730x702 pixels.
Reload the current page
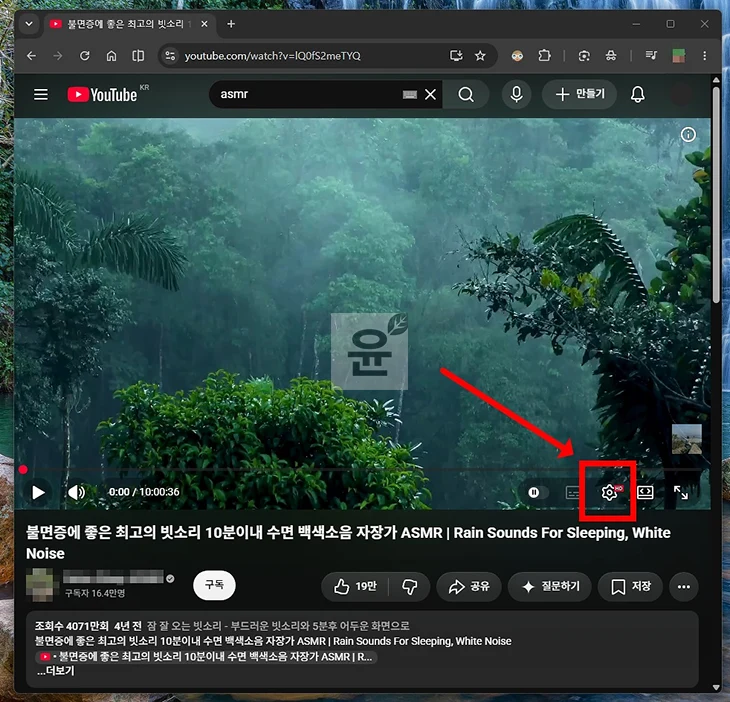tap(84, 56)
